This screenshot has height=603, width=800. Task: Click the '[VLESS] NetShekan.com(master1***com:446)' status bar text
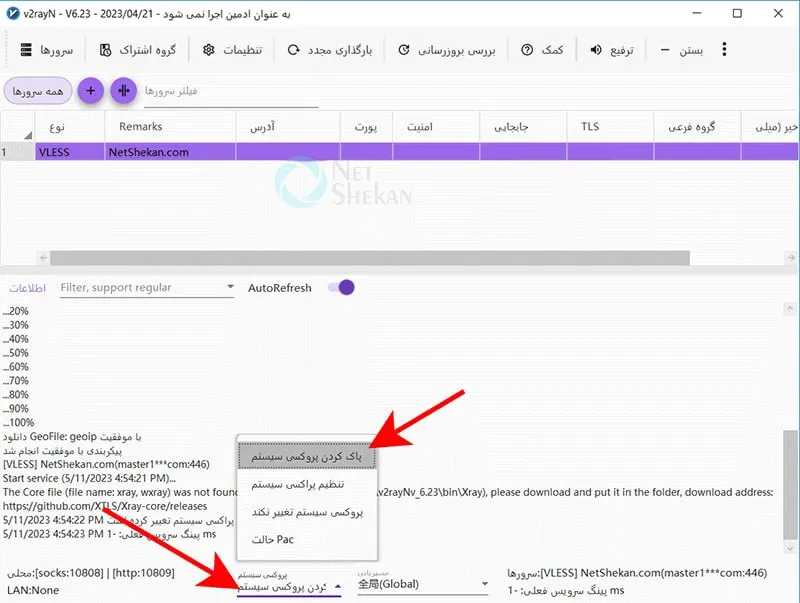click(x=654, y=573)
